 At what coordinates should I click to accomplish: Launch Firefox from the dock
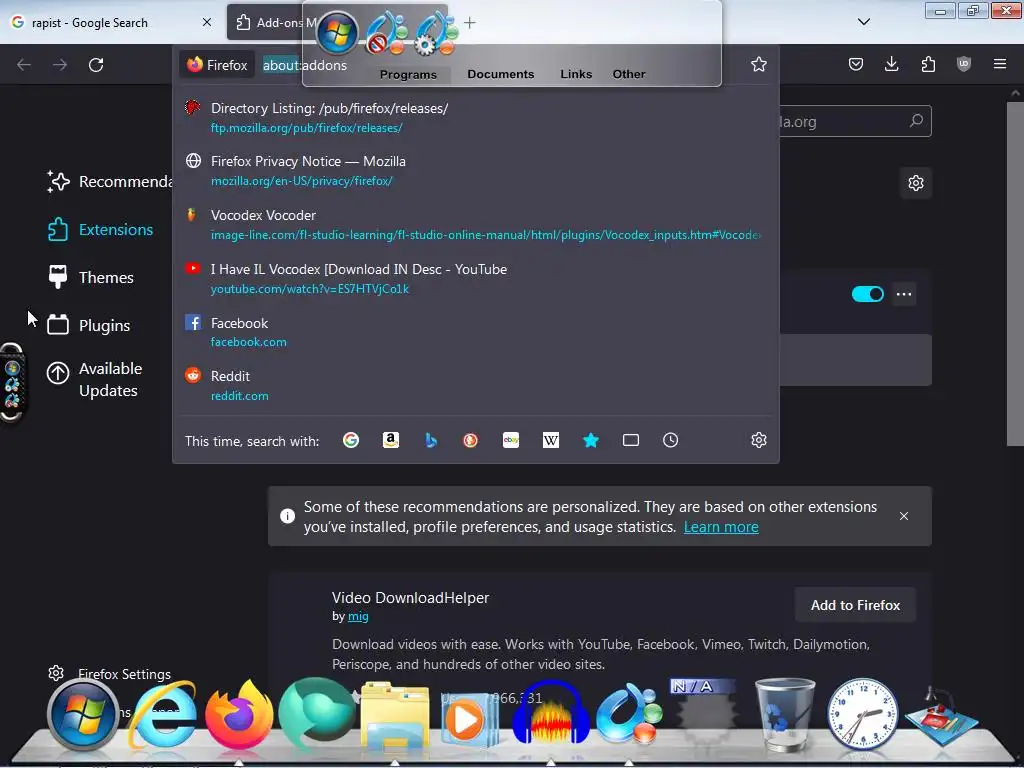[239, 715]
